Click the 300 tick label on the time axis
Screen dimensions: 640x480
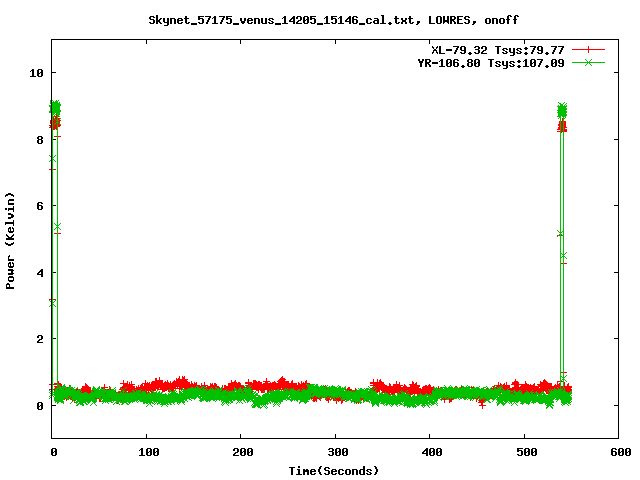point(335,452)
